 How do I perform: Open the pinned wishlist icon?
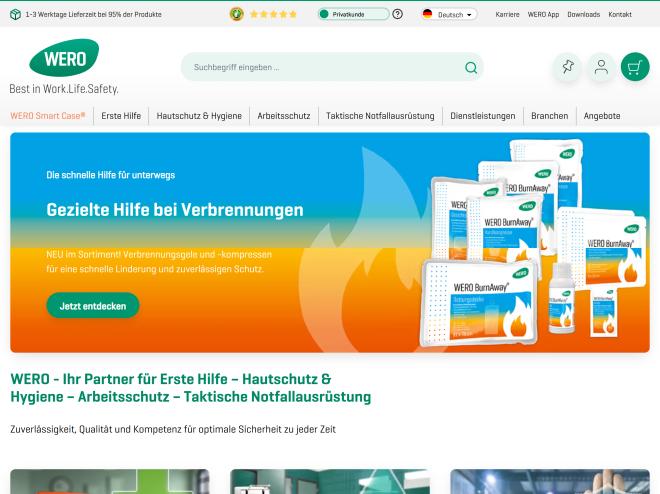coord(567,67)
